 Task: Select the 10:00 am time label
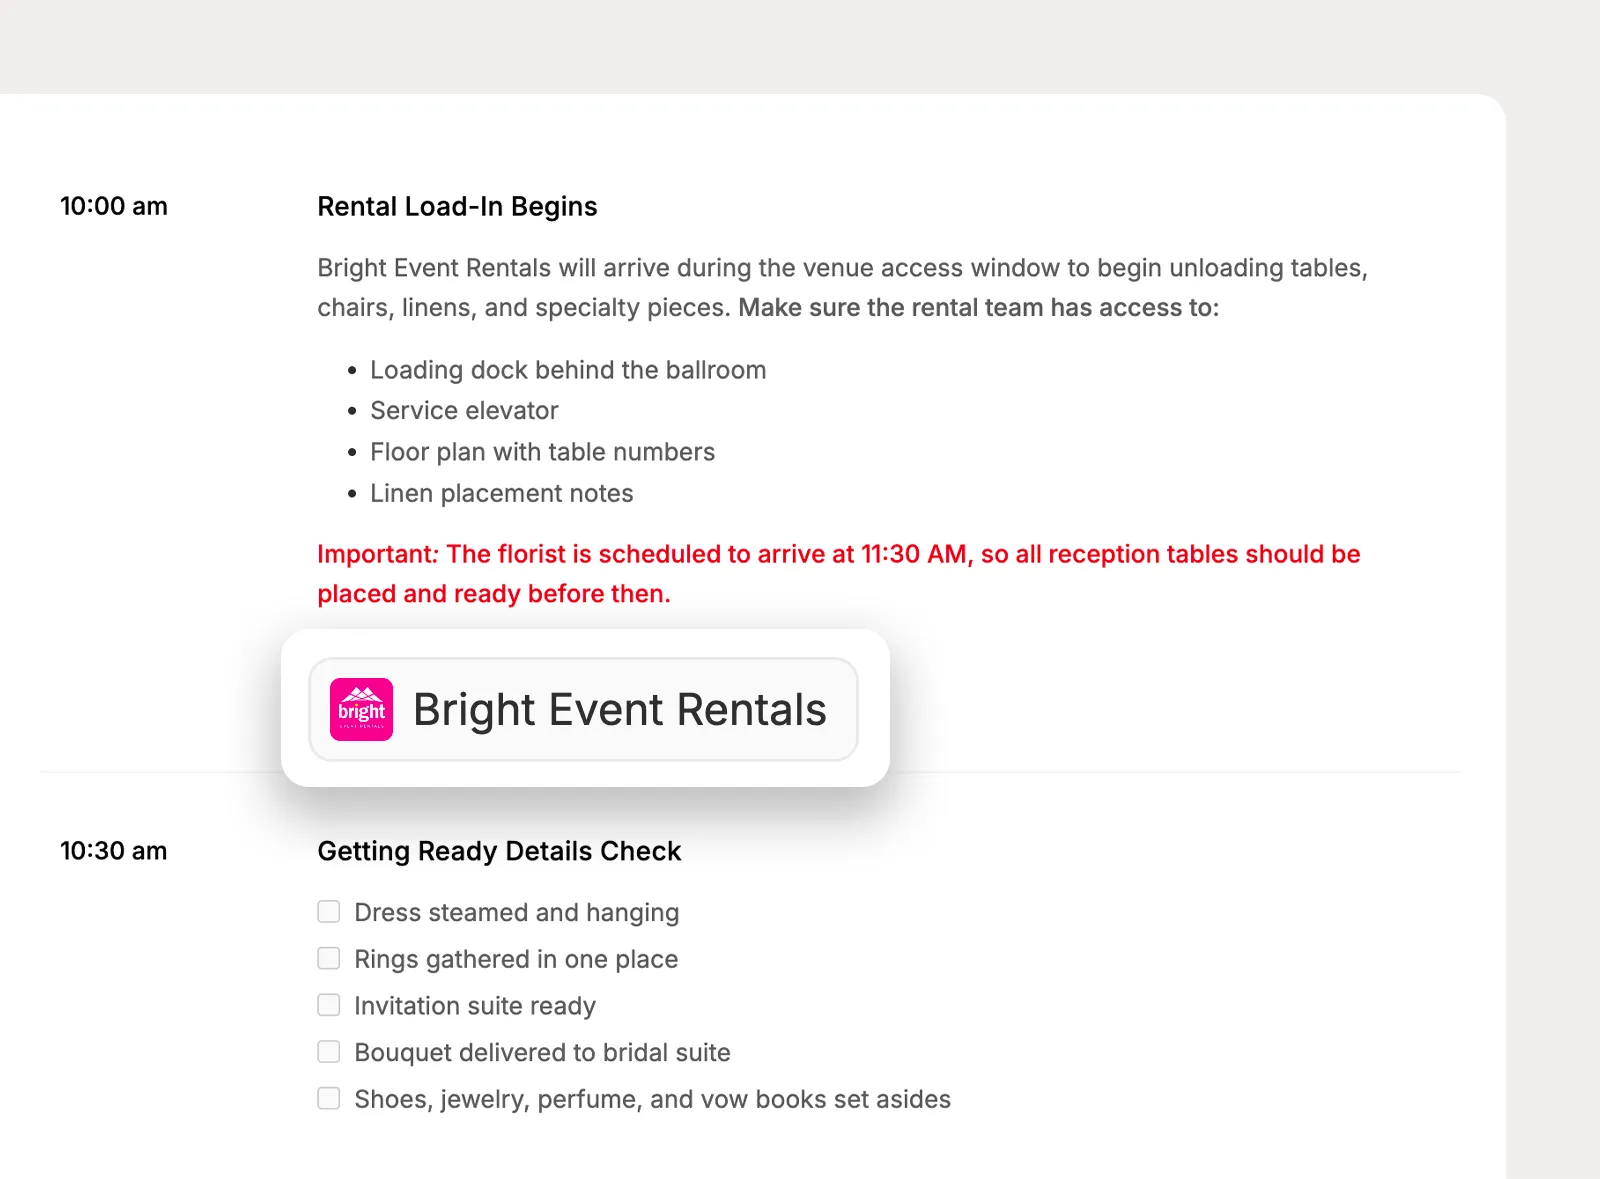point(114,206)
